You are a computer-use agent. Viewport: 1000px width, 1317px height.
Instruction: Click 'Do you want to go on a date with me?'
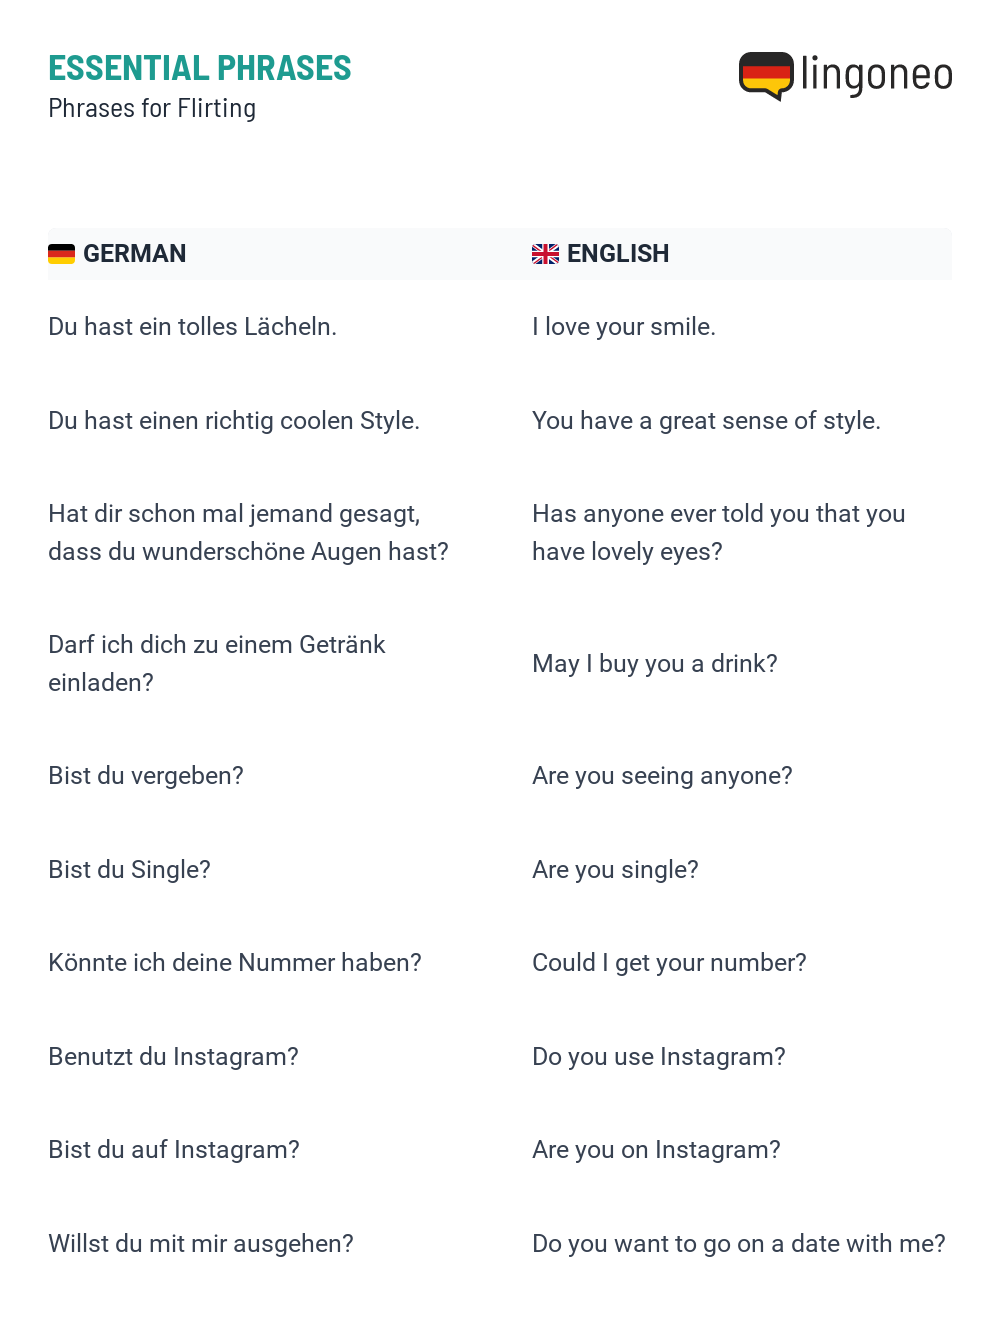coord(739,1244)
